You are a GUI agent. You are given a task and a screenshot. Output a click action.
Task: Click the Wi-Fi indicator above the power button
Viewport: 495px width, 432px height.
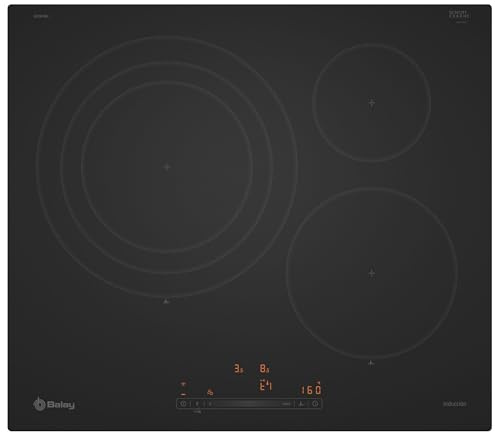[183, 384]
